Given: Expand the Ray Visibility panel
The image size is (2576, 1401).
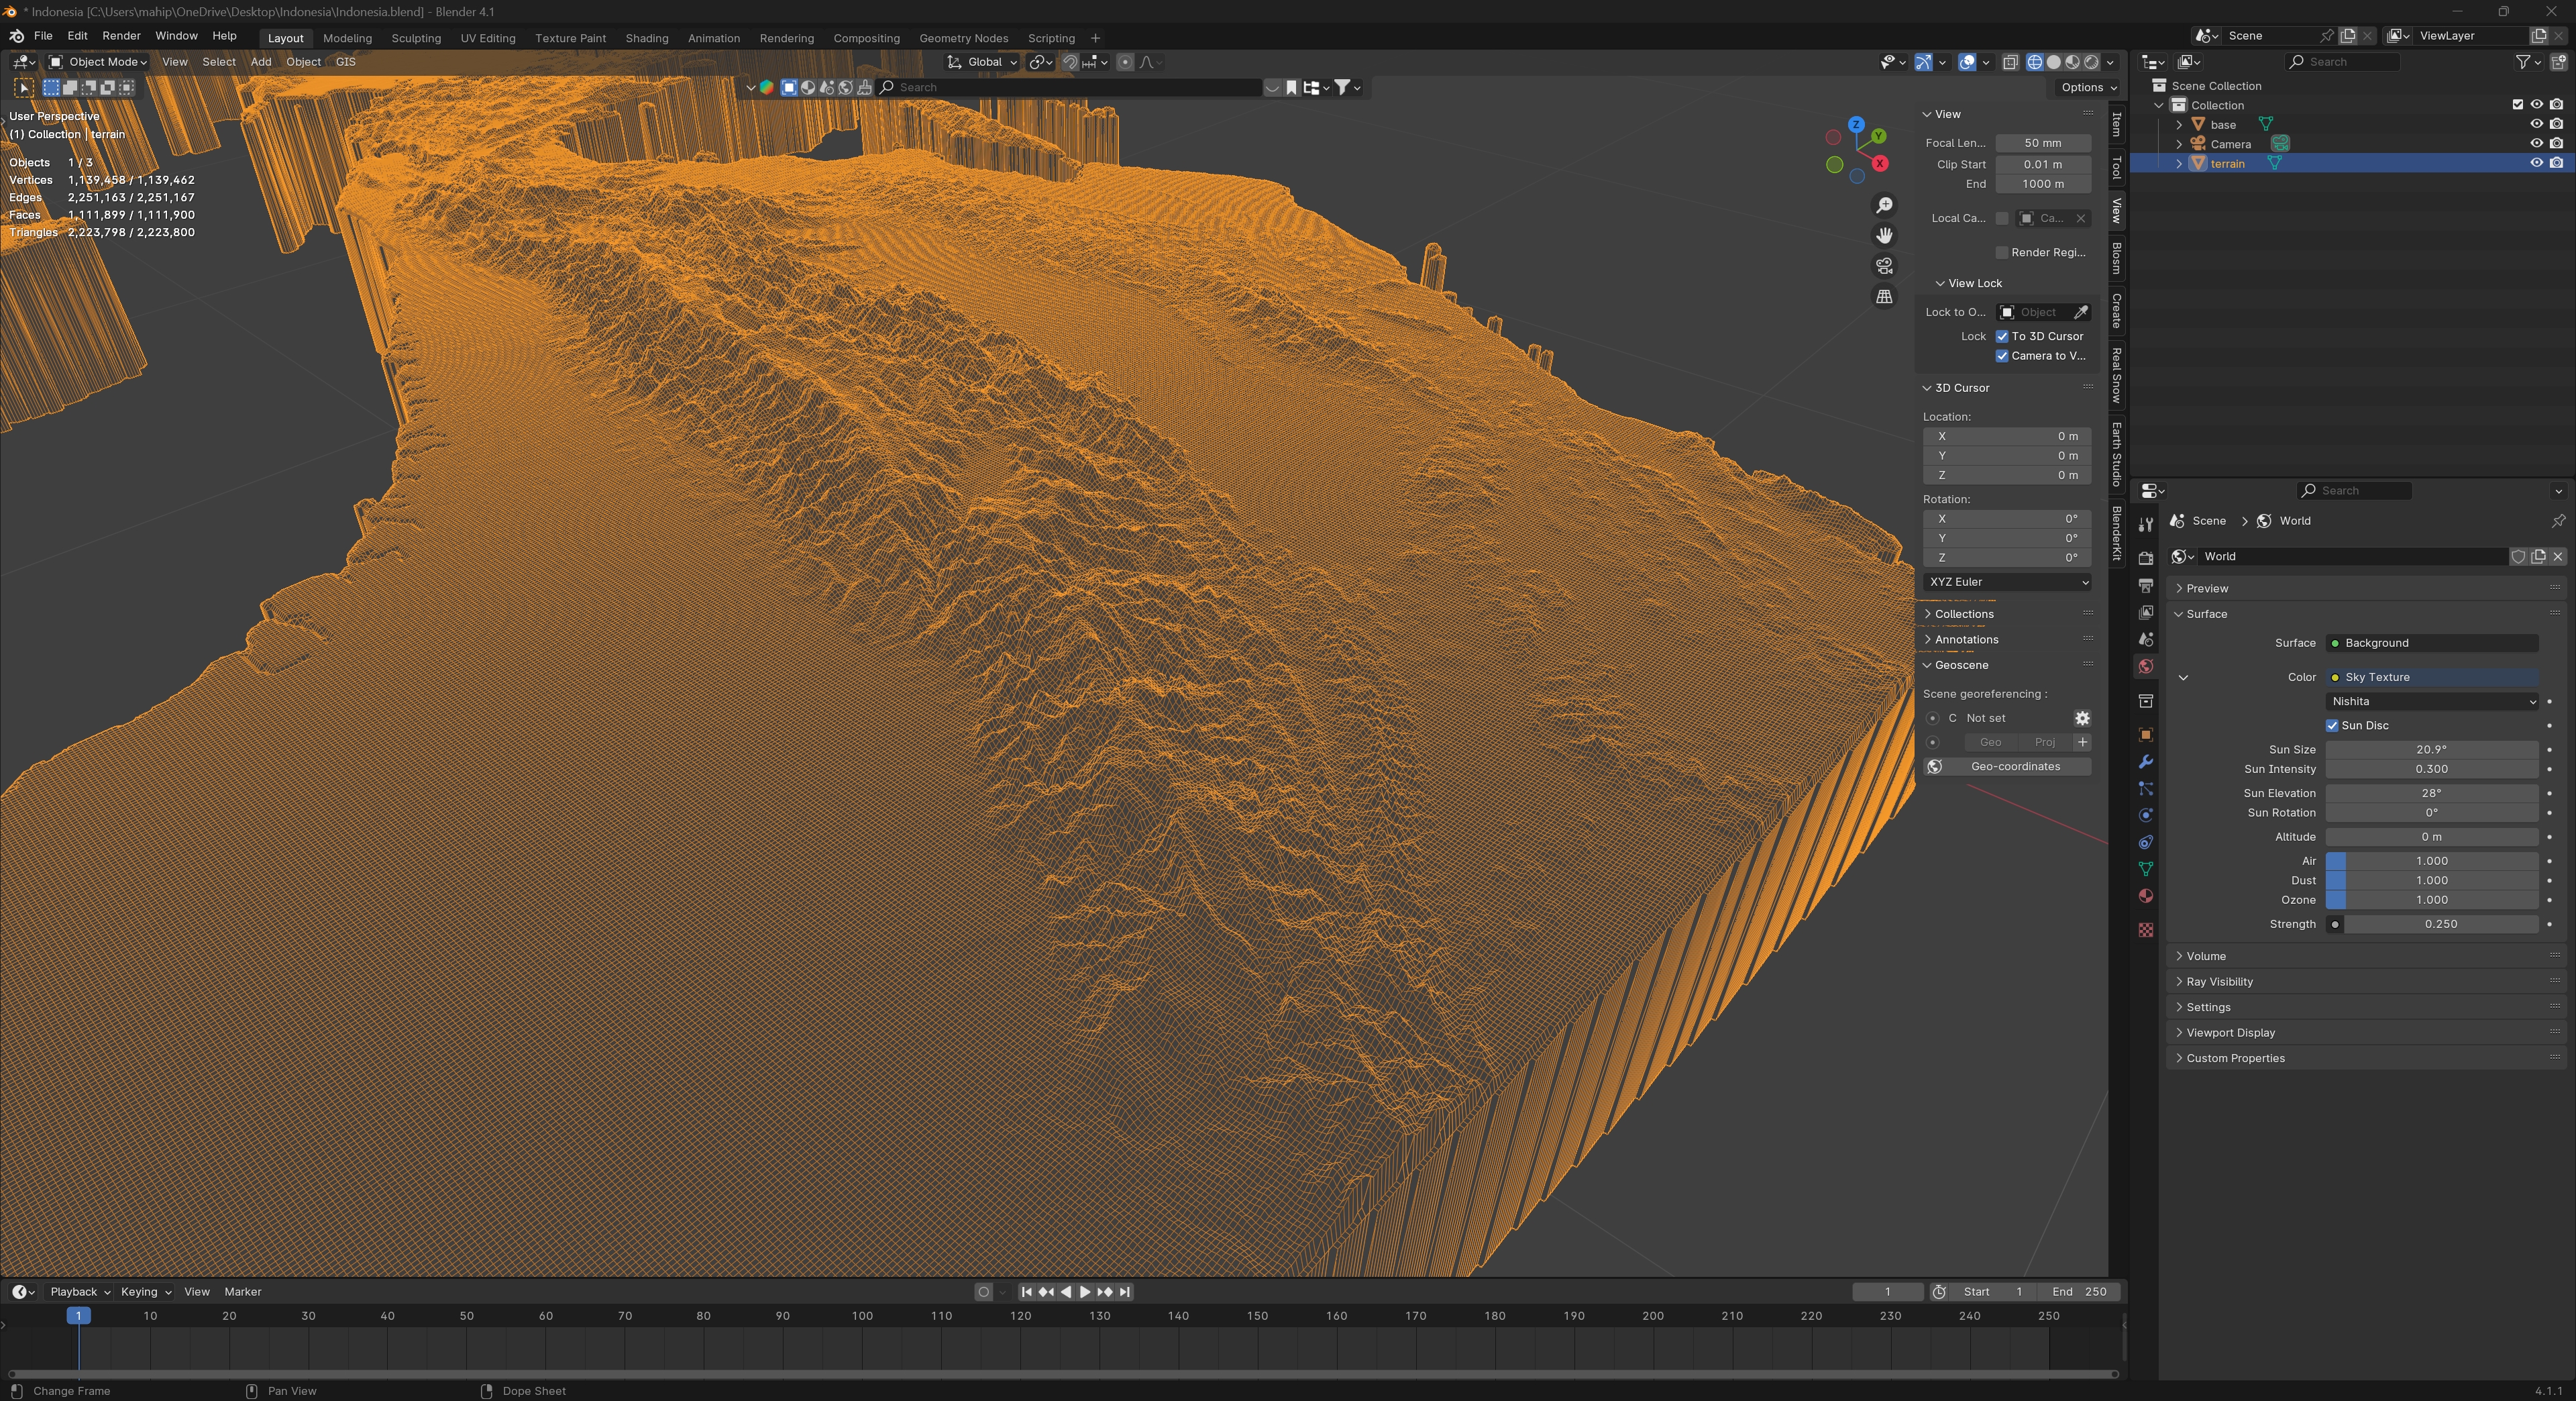Looking at the screenshot, I should click(x=2219, y=982).
